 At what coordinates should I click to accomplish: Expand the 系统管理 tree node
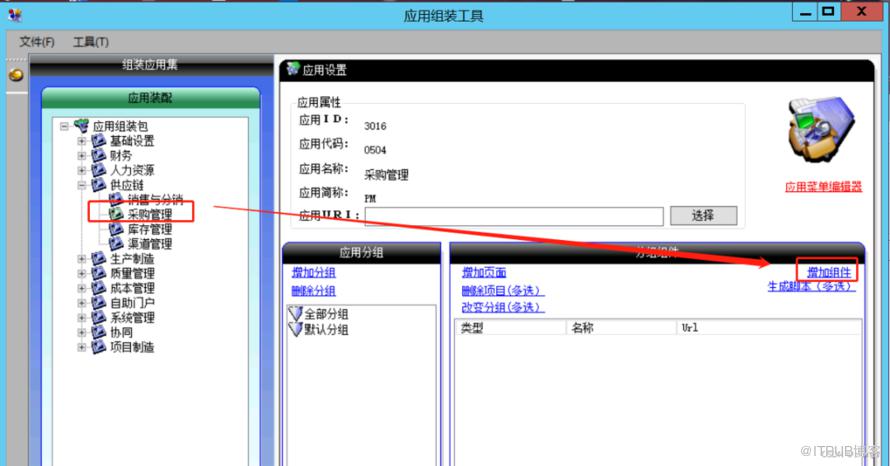(x=82, y=318)
